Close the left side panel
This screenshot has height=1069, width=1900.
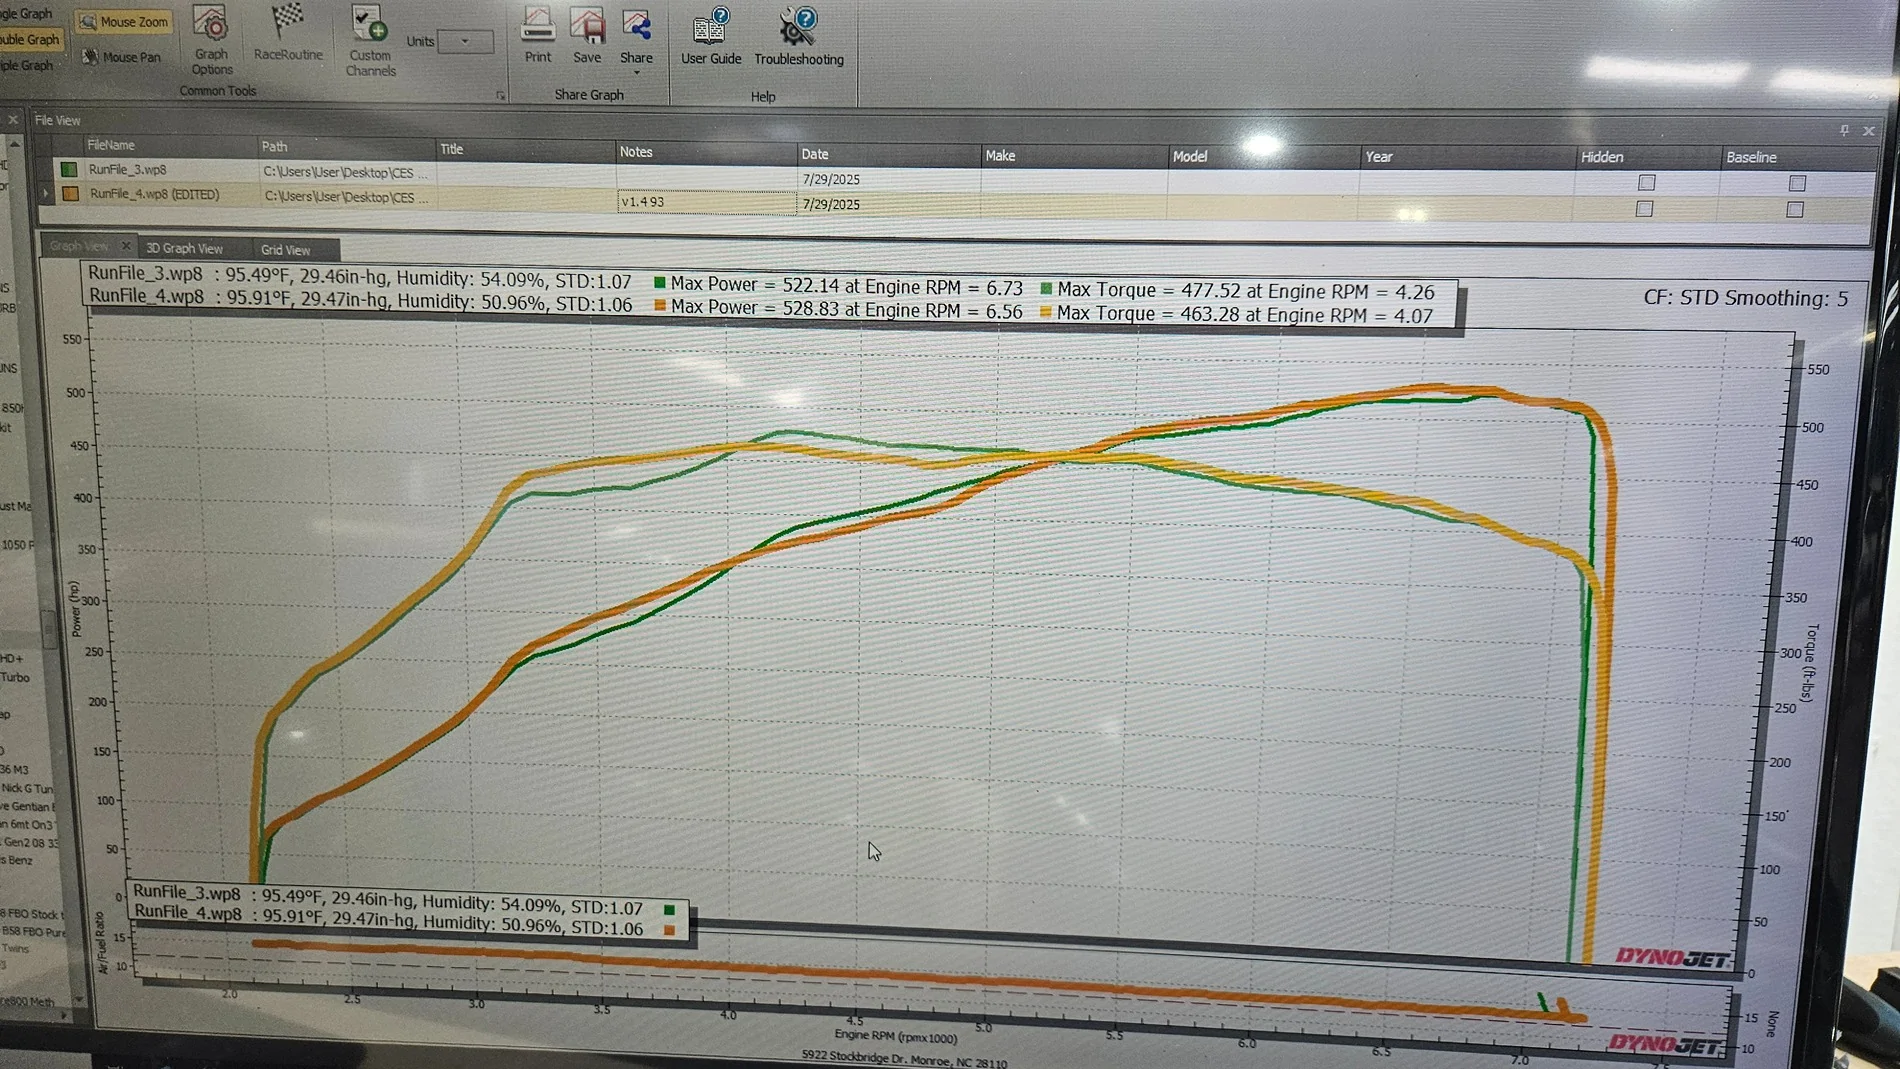point(13,120)
